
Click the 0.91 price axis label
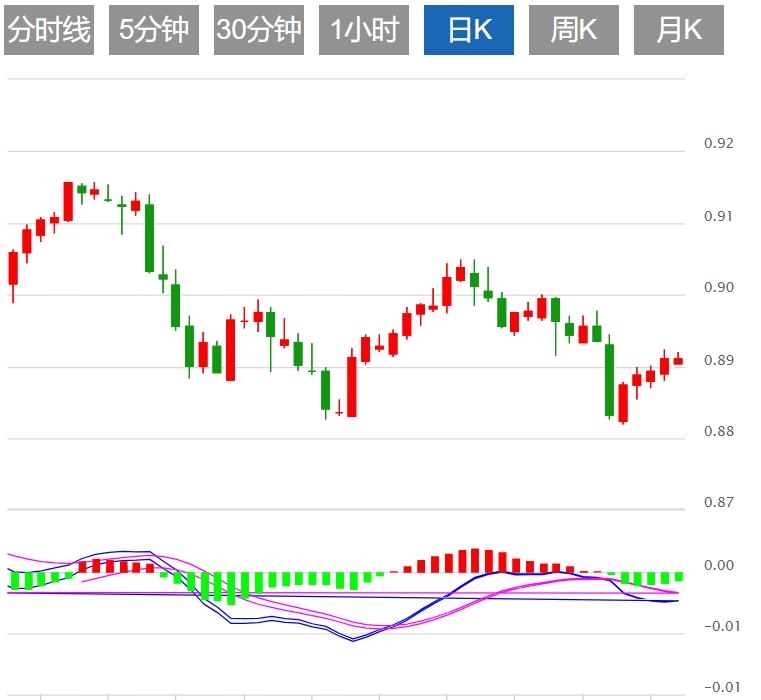coord(718,216)
